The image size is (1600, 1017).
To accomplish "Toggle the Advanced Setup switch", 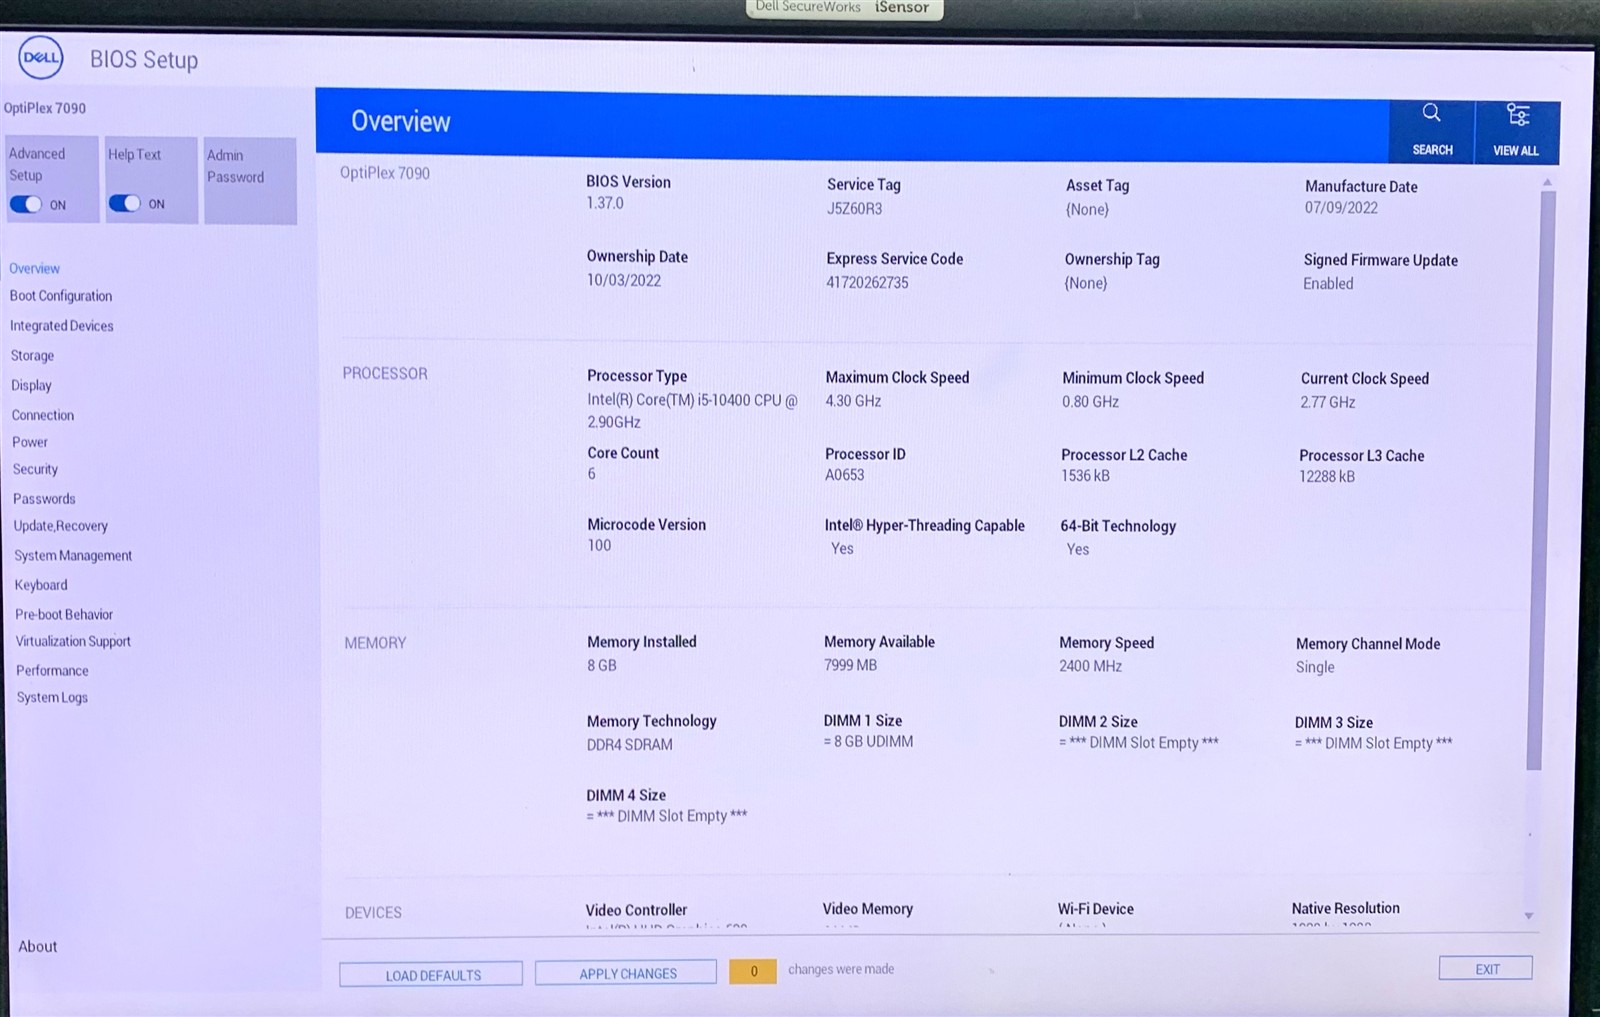I will click(x=26, y=204).
